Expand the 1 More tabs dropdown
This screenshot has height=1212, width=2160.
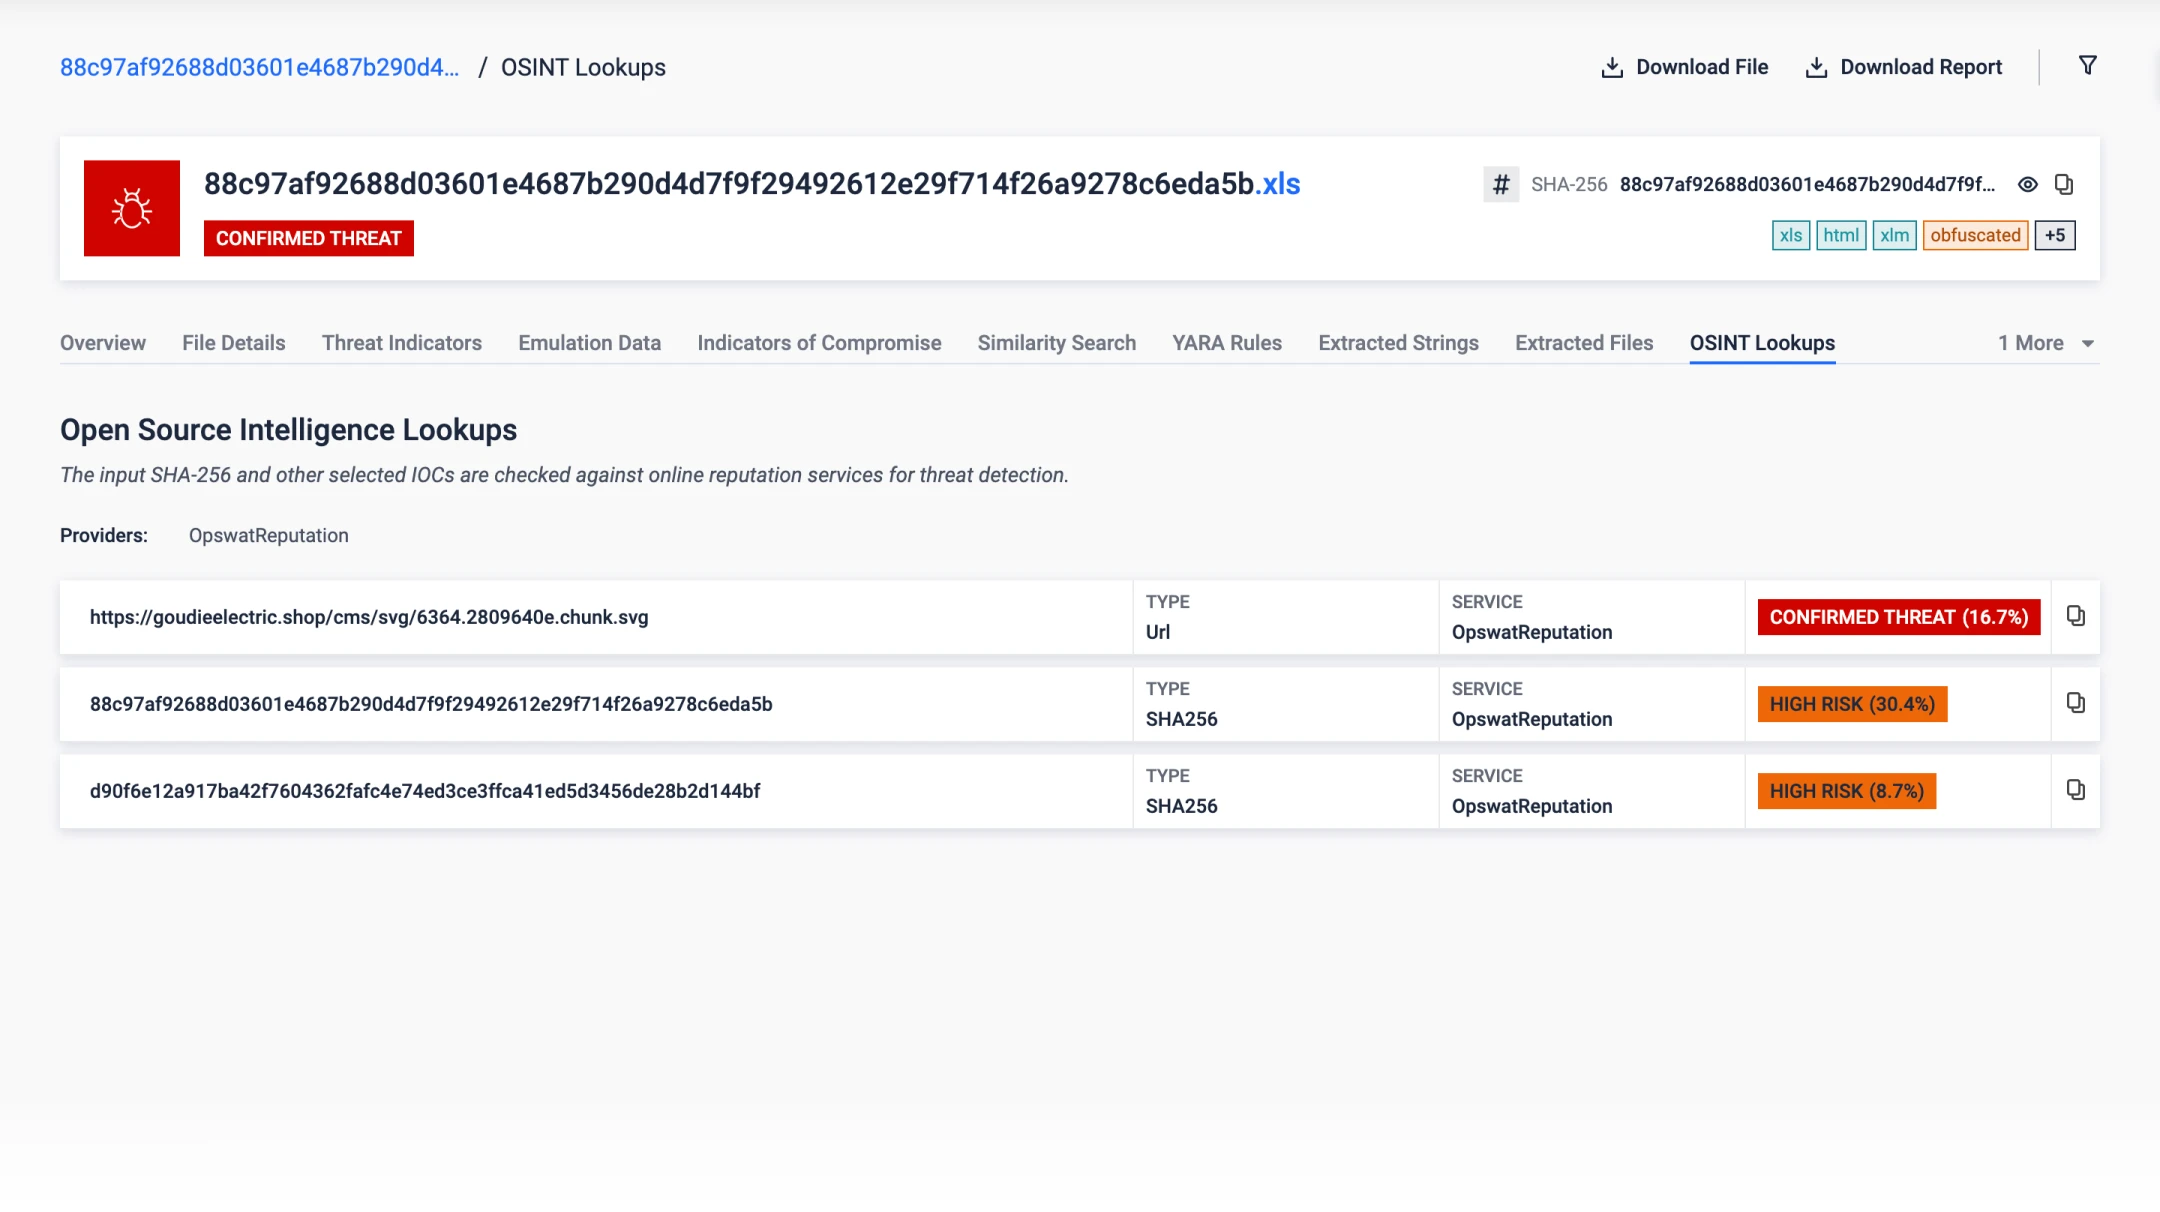click(2030, 343)
